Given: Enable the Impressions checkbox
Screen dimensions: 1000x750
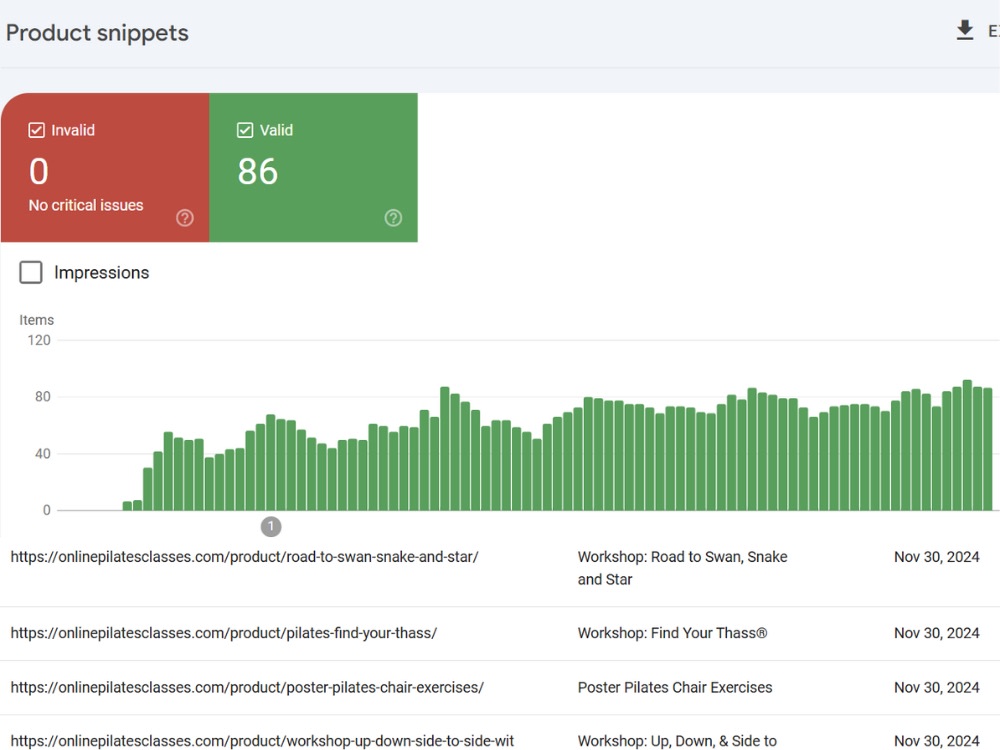Looking at the screenshot, I should click(x=31, y=272).
